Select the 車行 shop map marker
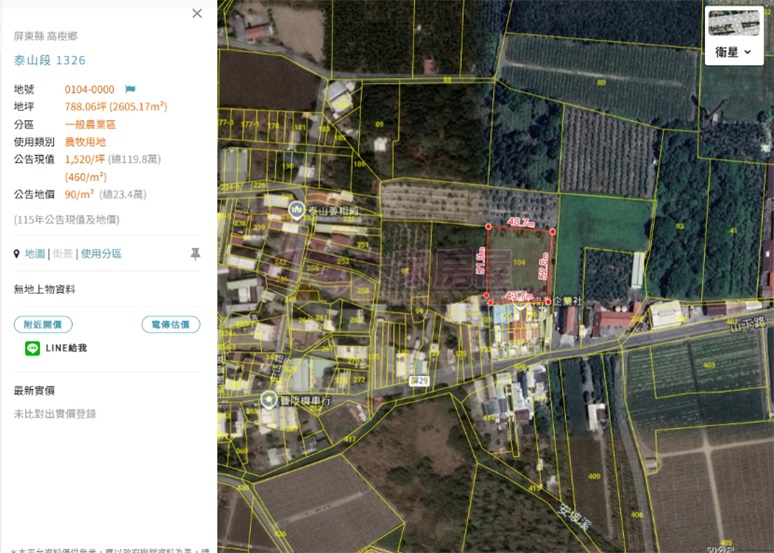Image resolution: width=774 pixels, height=553 pixels. (269, 400)
